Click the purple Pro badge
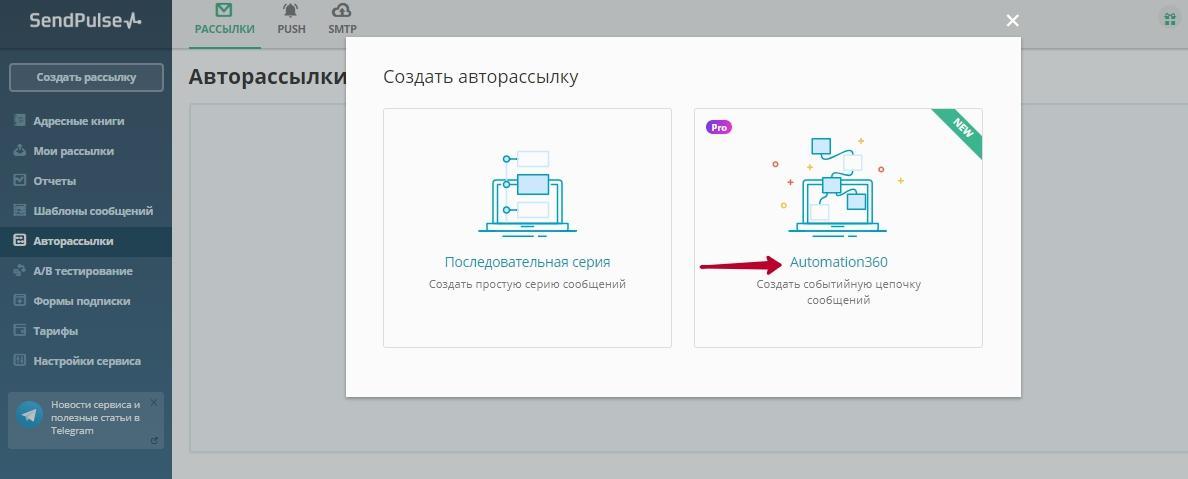This screenshot has height=479, width=1188. pos(719,127)
